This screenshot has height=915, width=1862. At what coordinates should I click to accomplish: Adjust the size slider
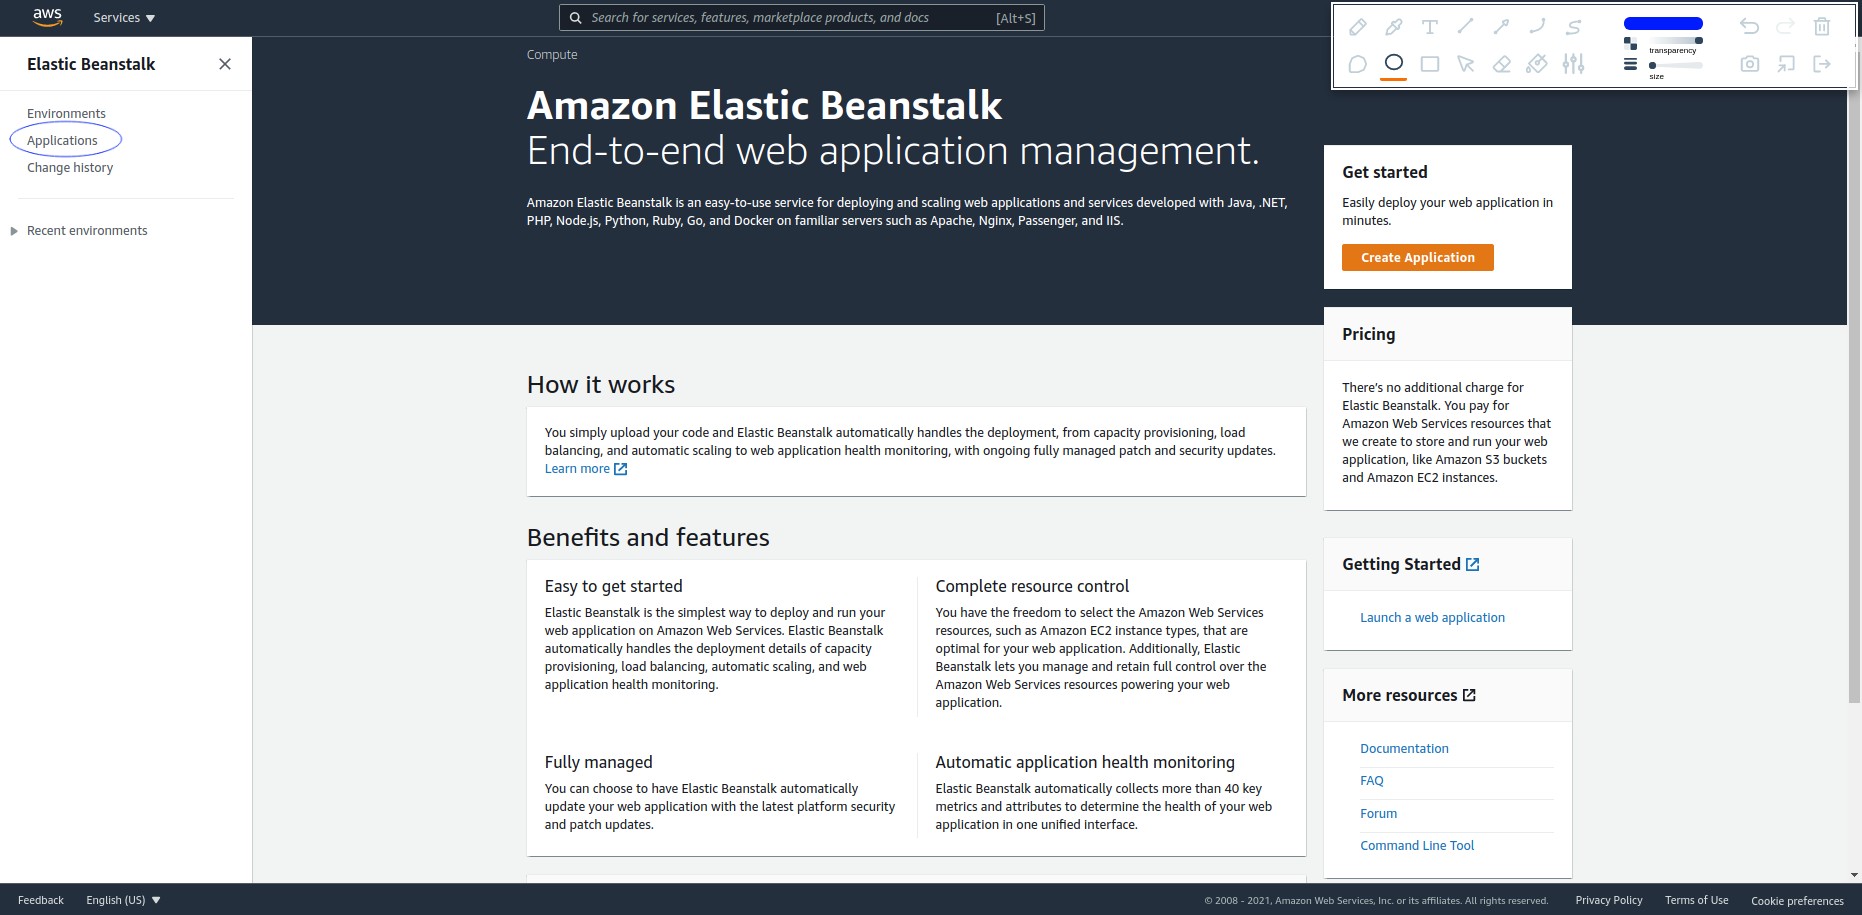coord(1675,65)
